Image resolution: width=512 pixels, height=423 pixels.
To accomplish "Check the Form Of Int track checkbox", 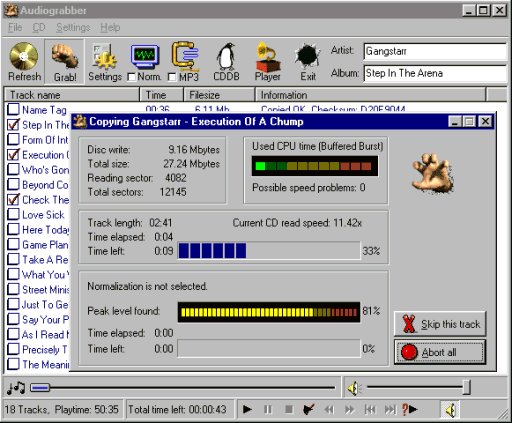I will 13,139.
